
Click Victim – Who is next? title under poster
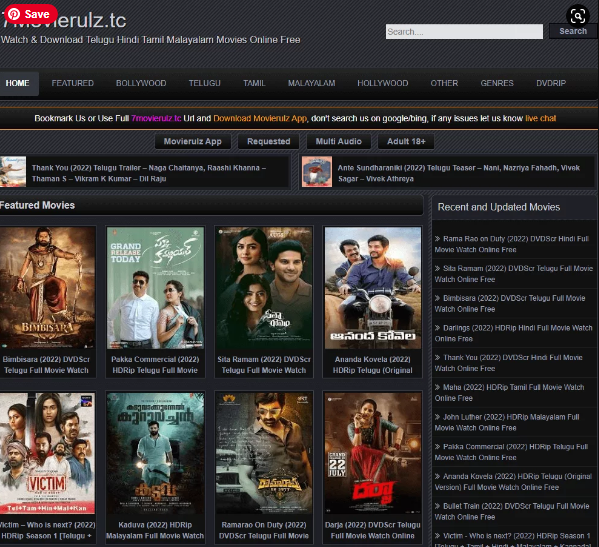click(47, 530)
